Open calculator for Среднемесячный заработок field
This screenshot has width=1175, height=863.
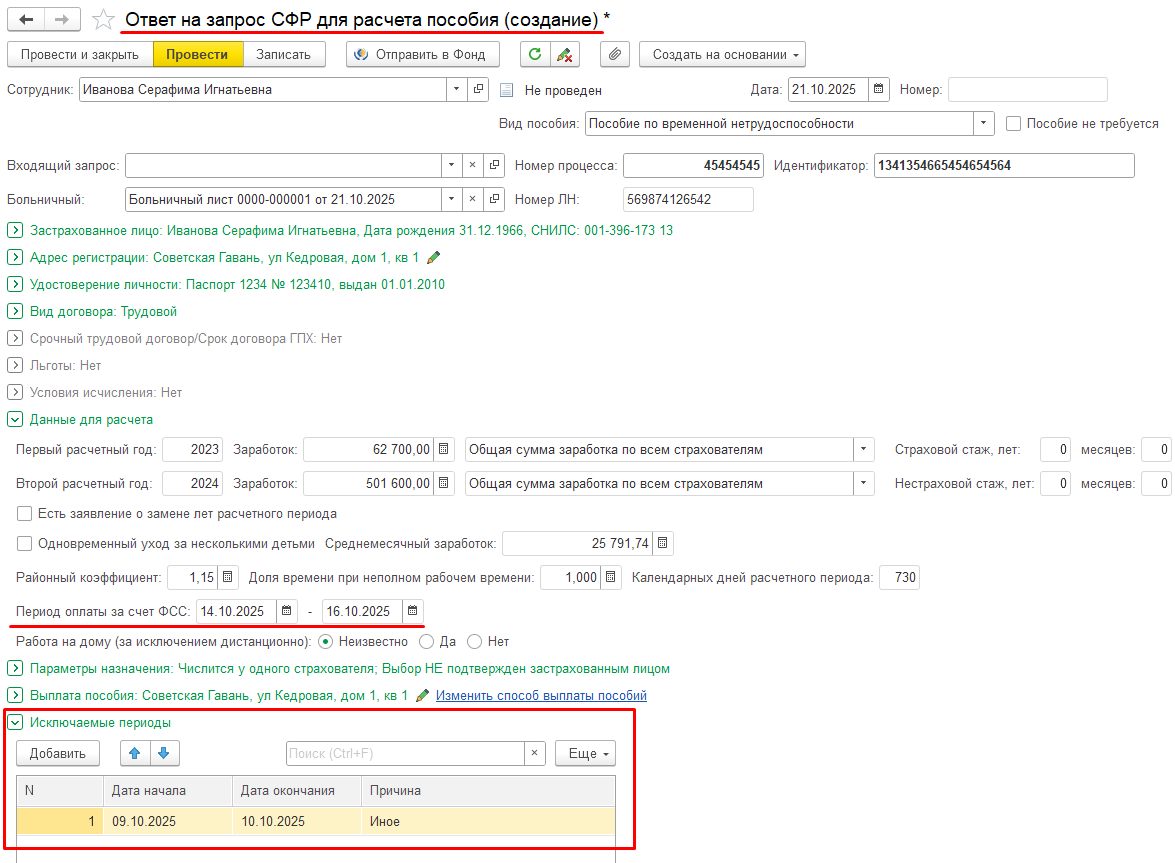click(662, 543)
